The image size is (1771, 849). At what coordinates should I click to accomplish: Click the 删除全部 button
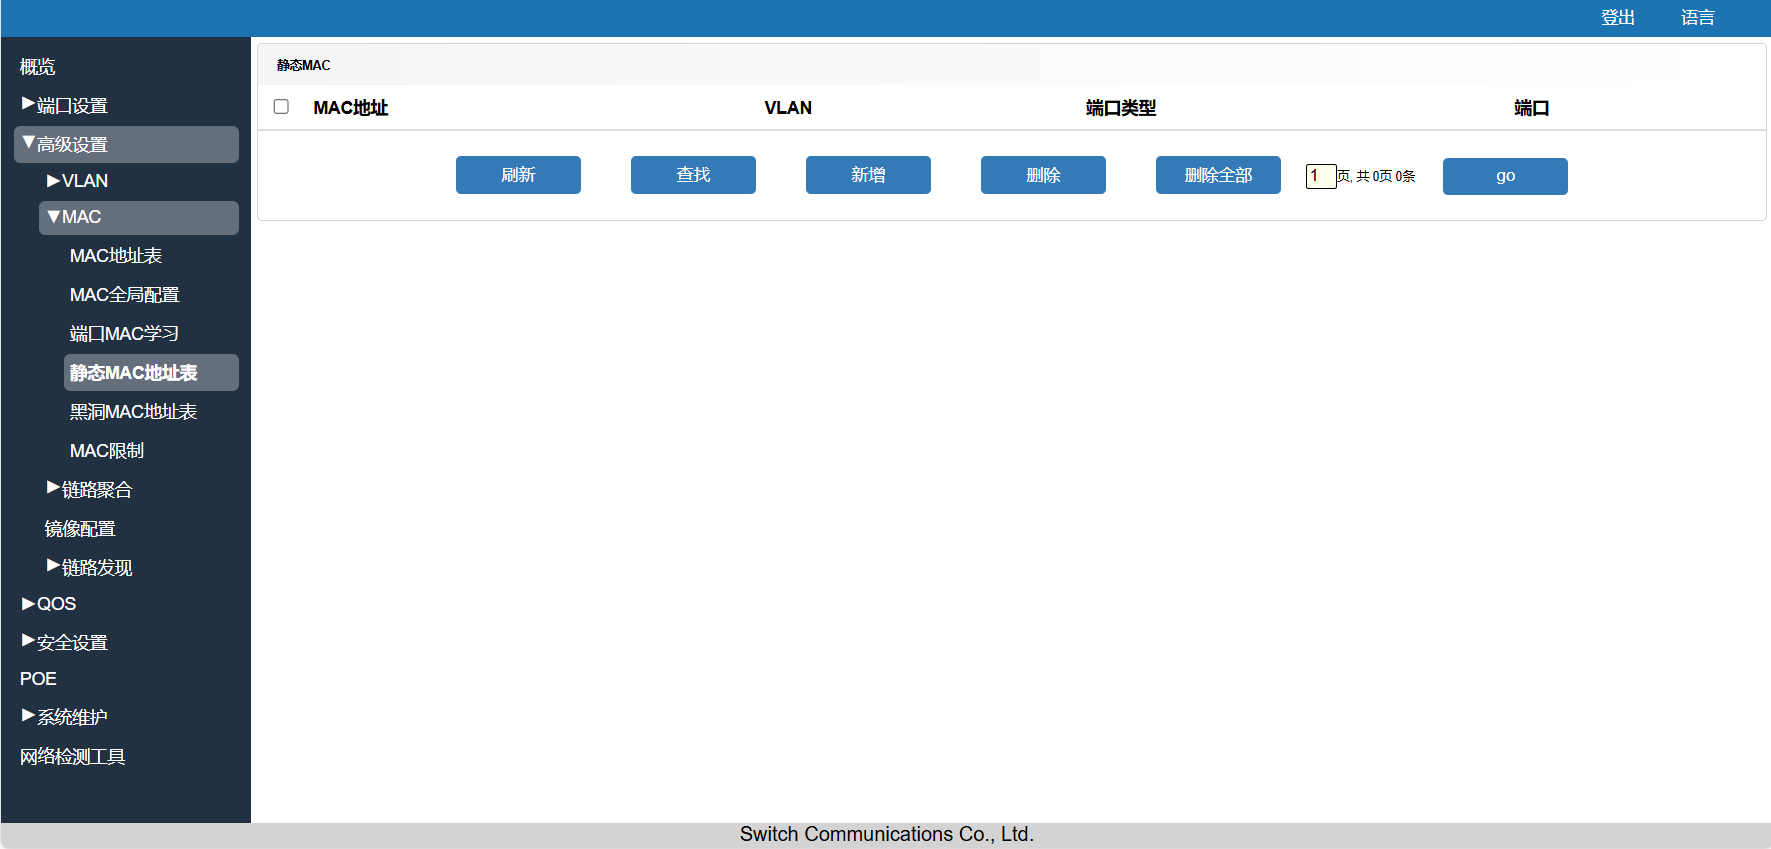click(x=1218, y=175)
